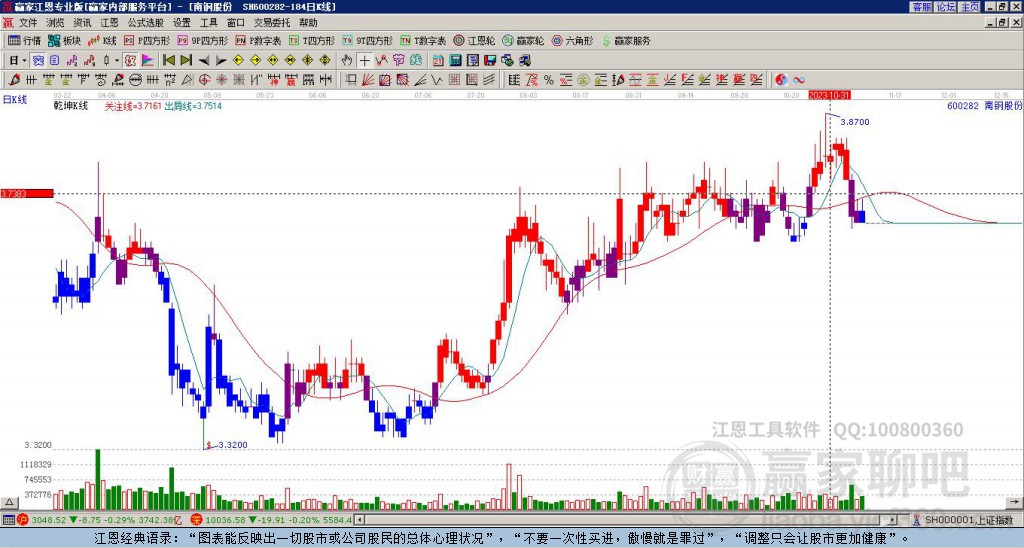Open the P四方形 tool
1024x548 pixels.
147,41
